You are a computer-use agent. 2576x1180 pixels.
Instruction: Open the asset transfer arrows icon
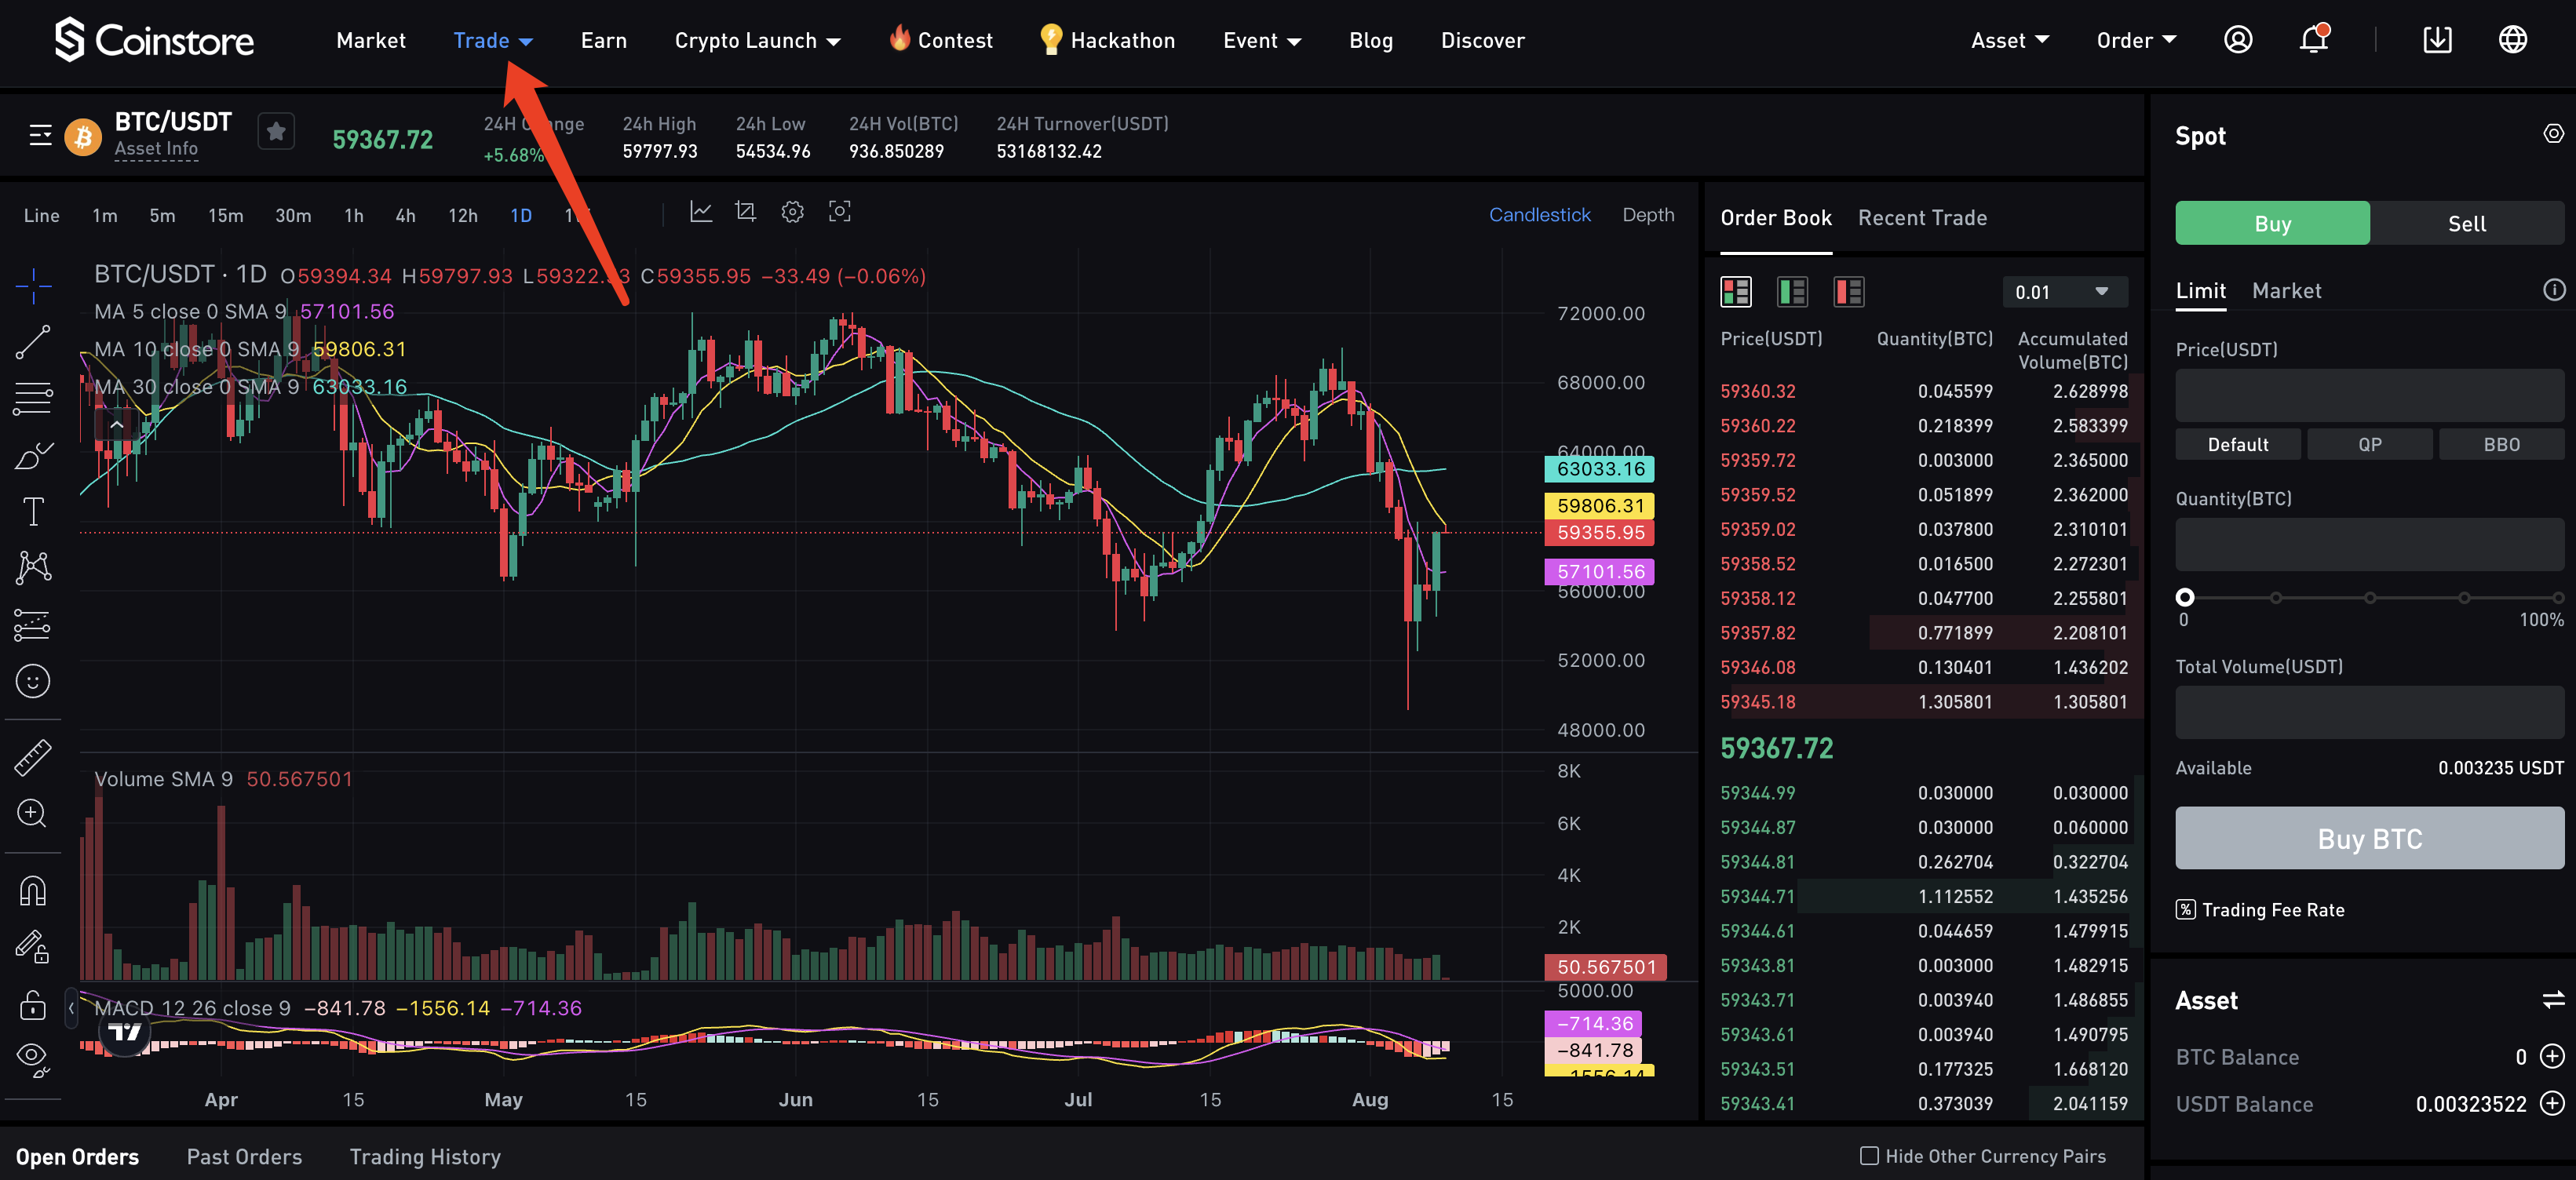[x=2553, y=999]
